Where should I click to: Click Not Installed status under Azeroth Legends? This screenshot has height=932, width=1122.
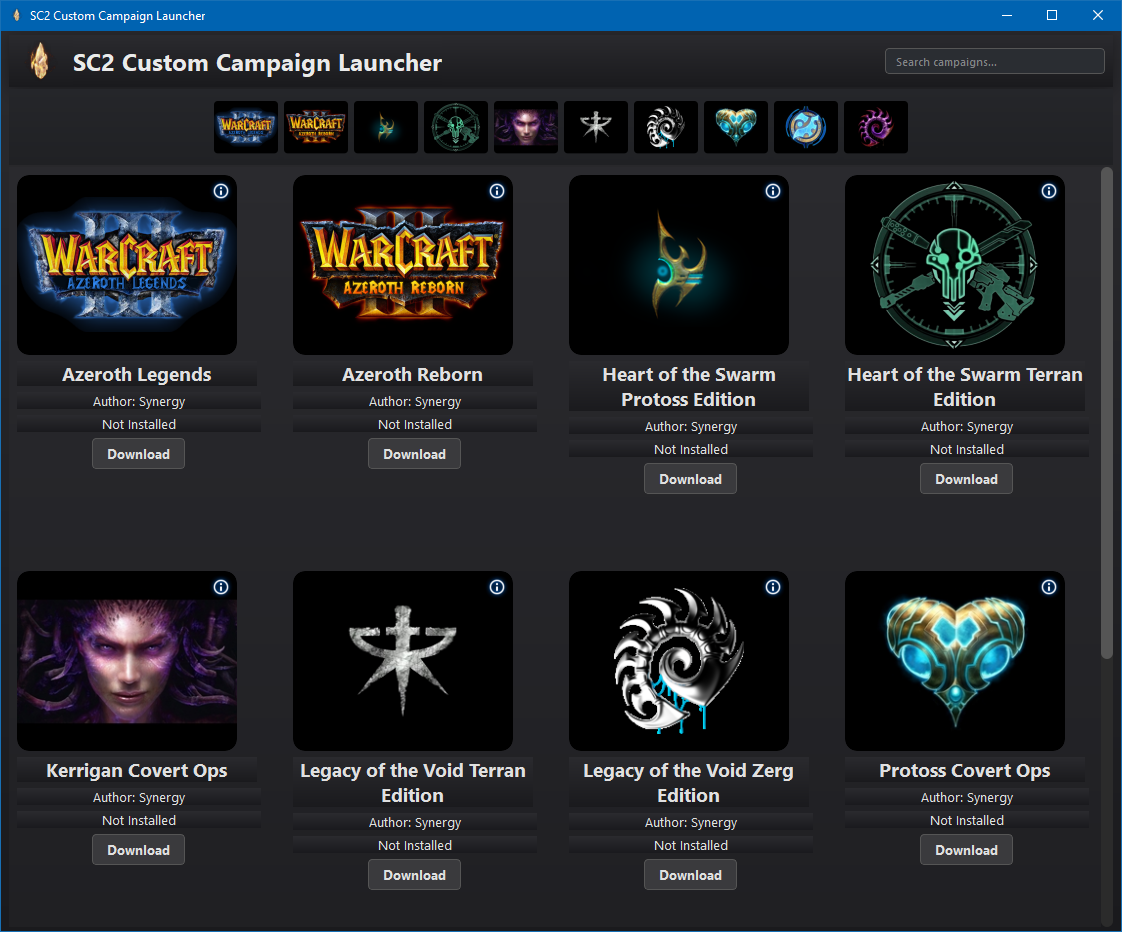coord(139,424)
